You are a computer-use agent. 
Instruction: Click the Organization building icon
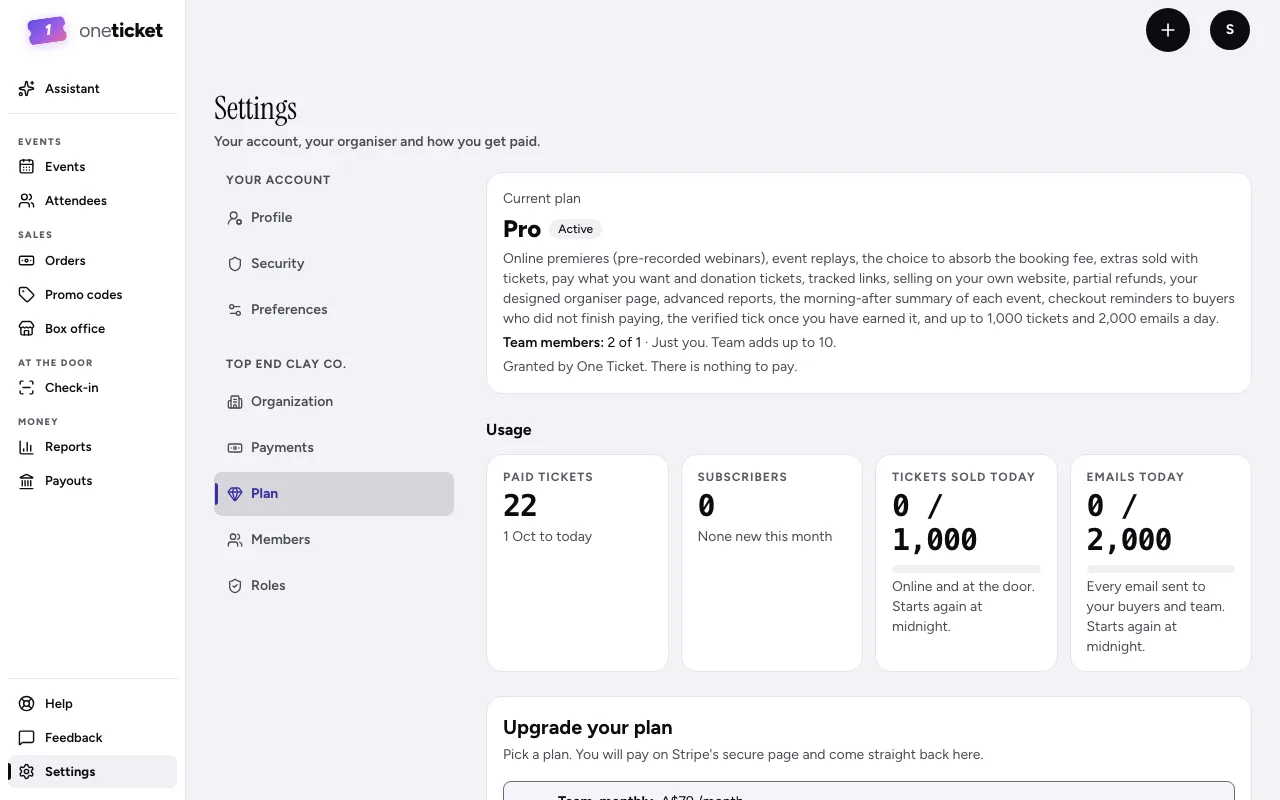[x=235, y=402]
